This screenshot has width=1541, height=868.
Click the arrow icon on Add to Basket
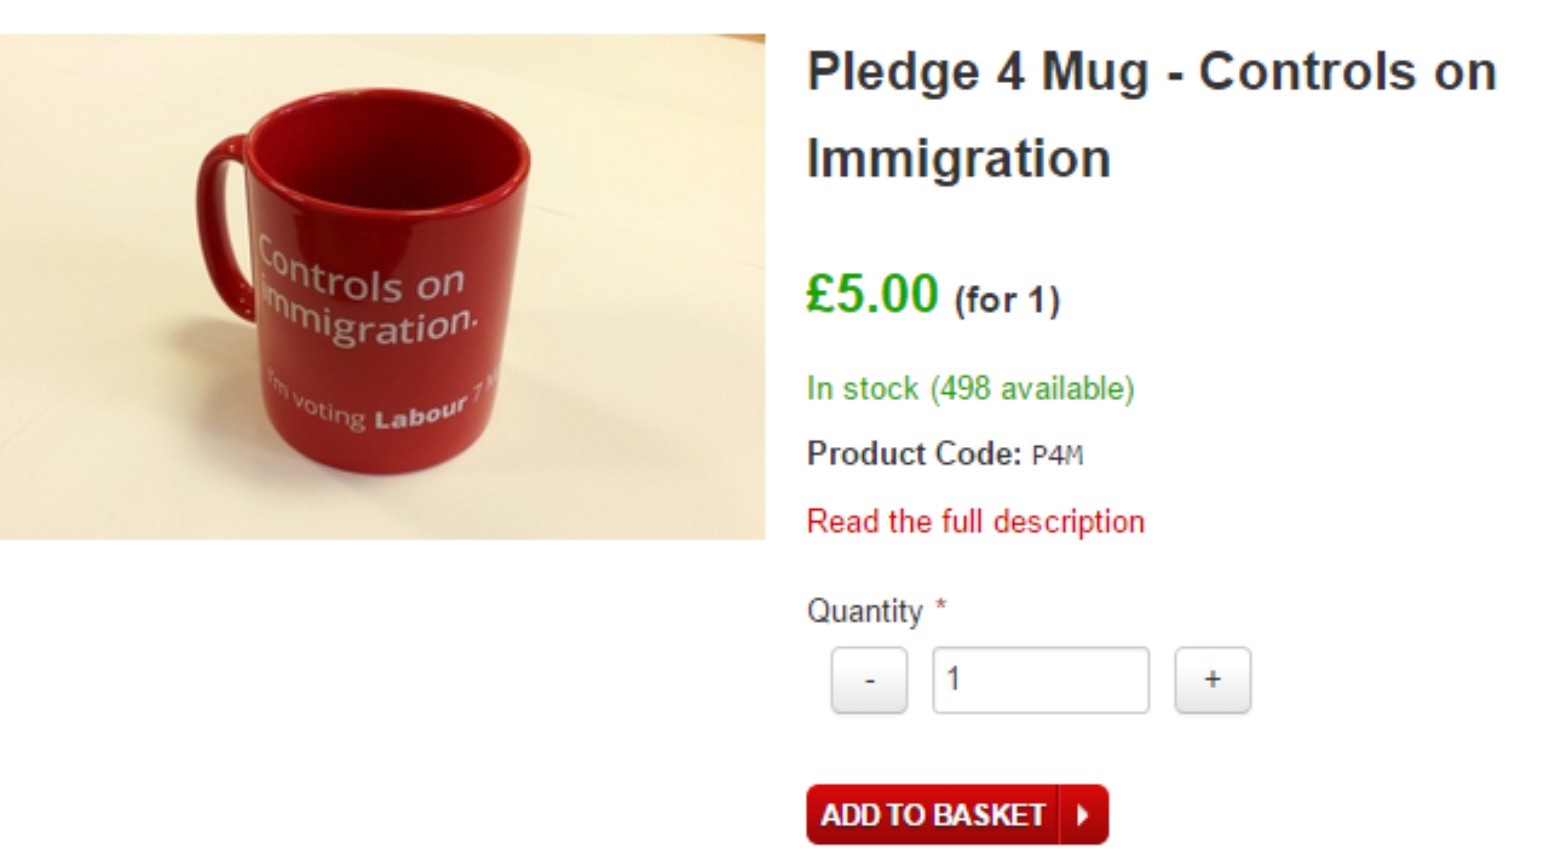tap(1083, 815)
